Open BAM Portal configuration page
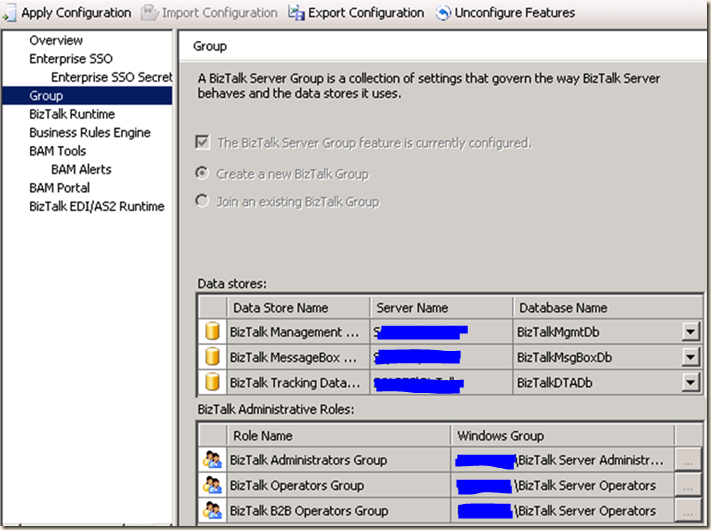The width and height of the screenshot is (711, 530). coord(59,188)
